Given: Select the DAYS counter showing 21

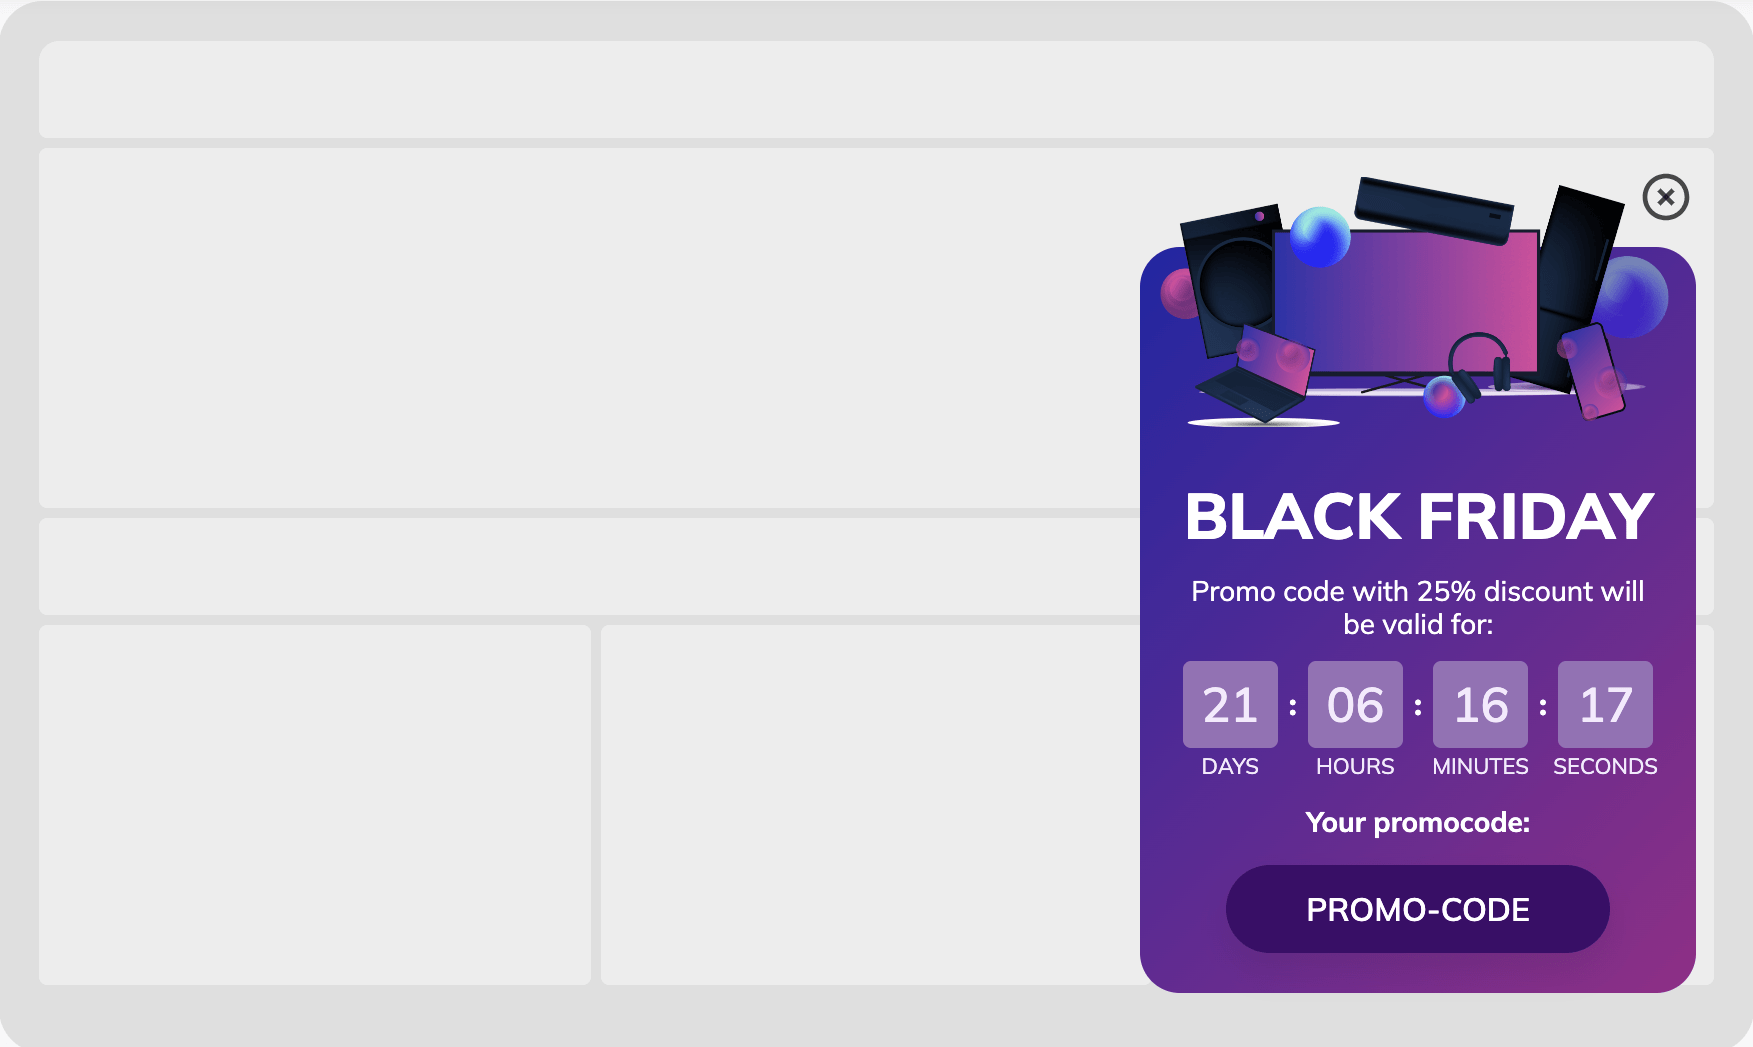Looking at the screenshot, I should [1230, 704].
